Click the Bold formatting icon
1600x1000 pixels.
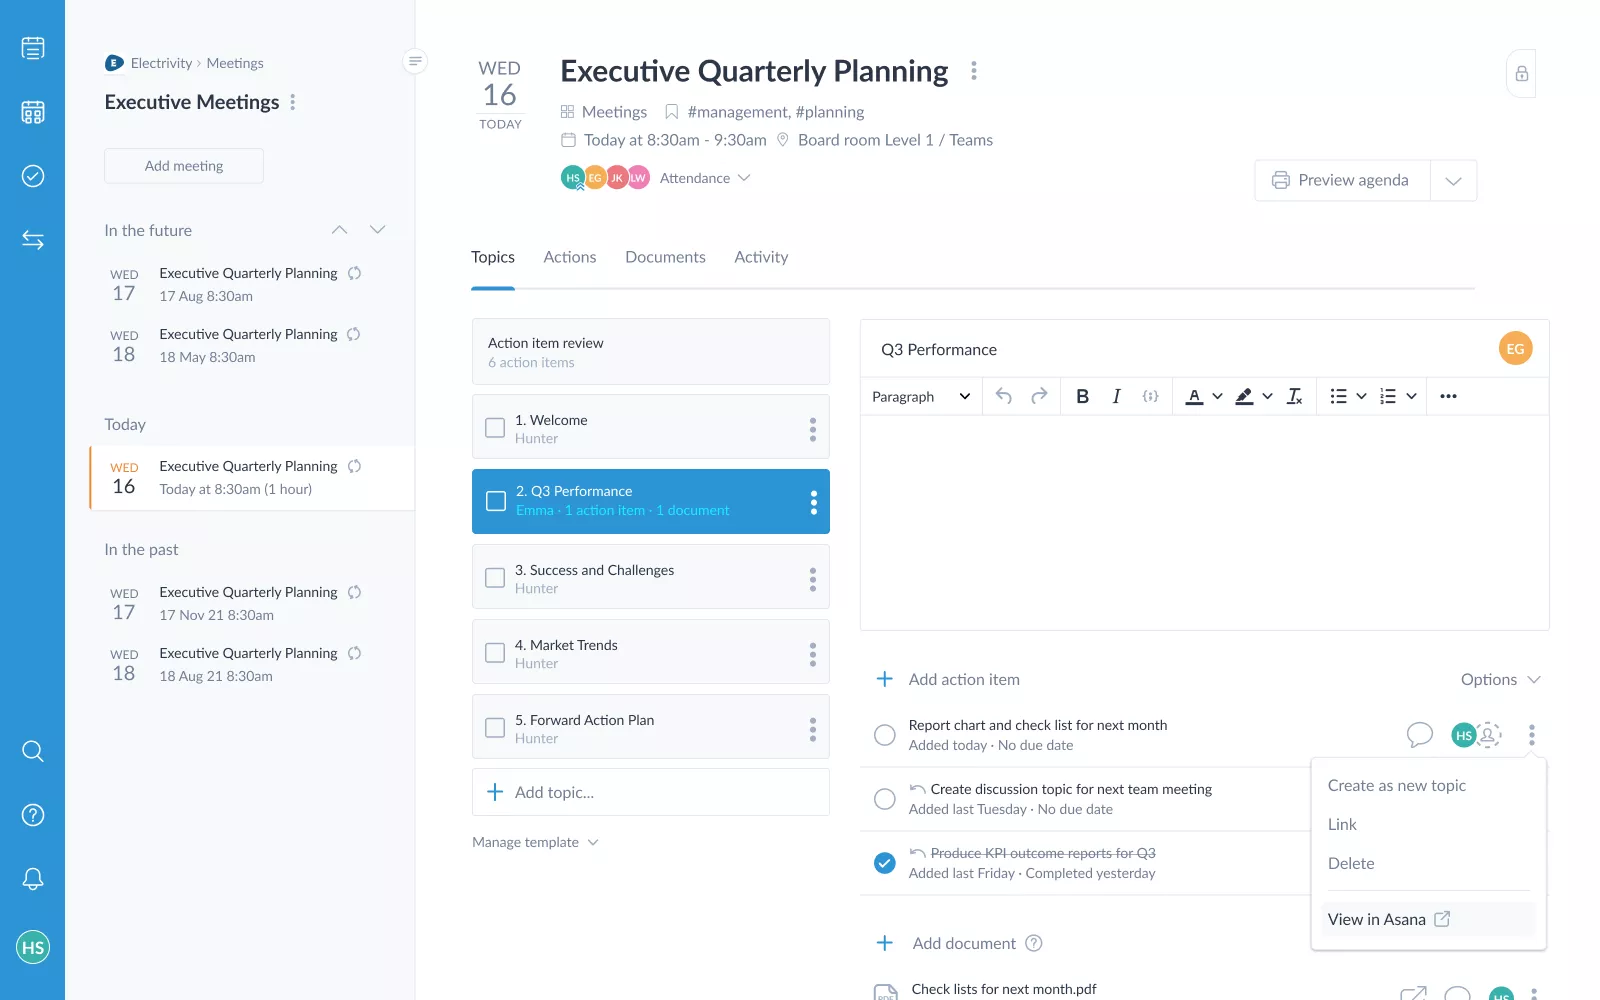[1082, 396]
